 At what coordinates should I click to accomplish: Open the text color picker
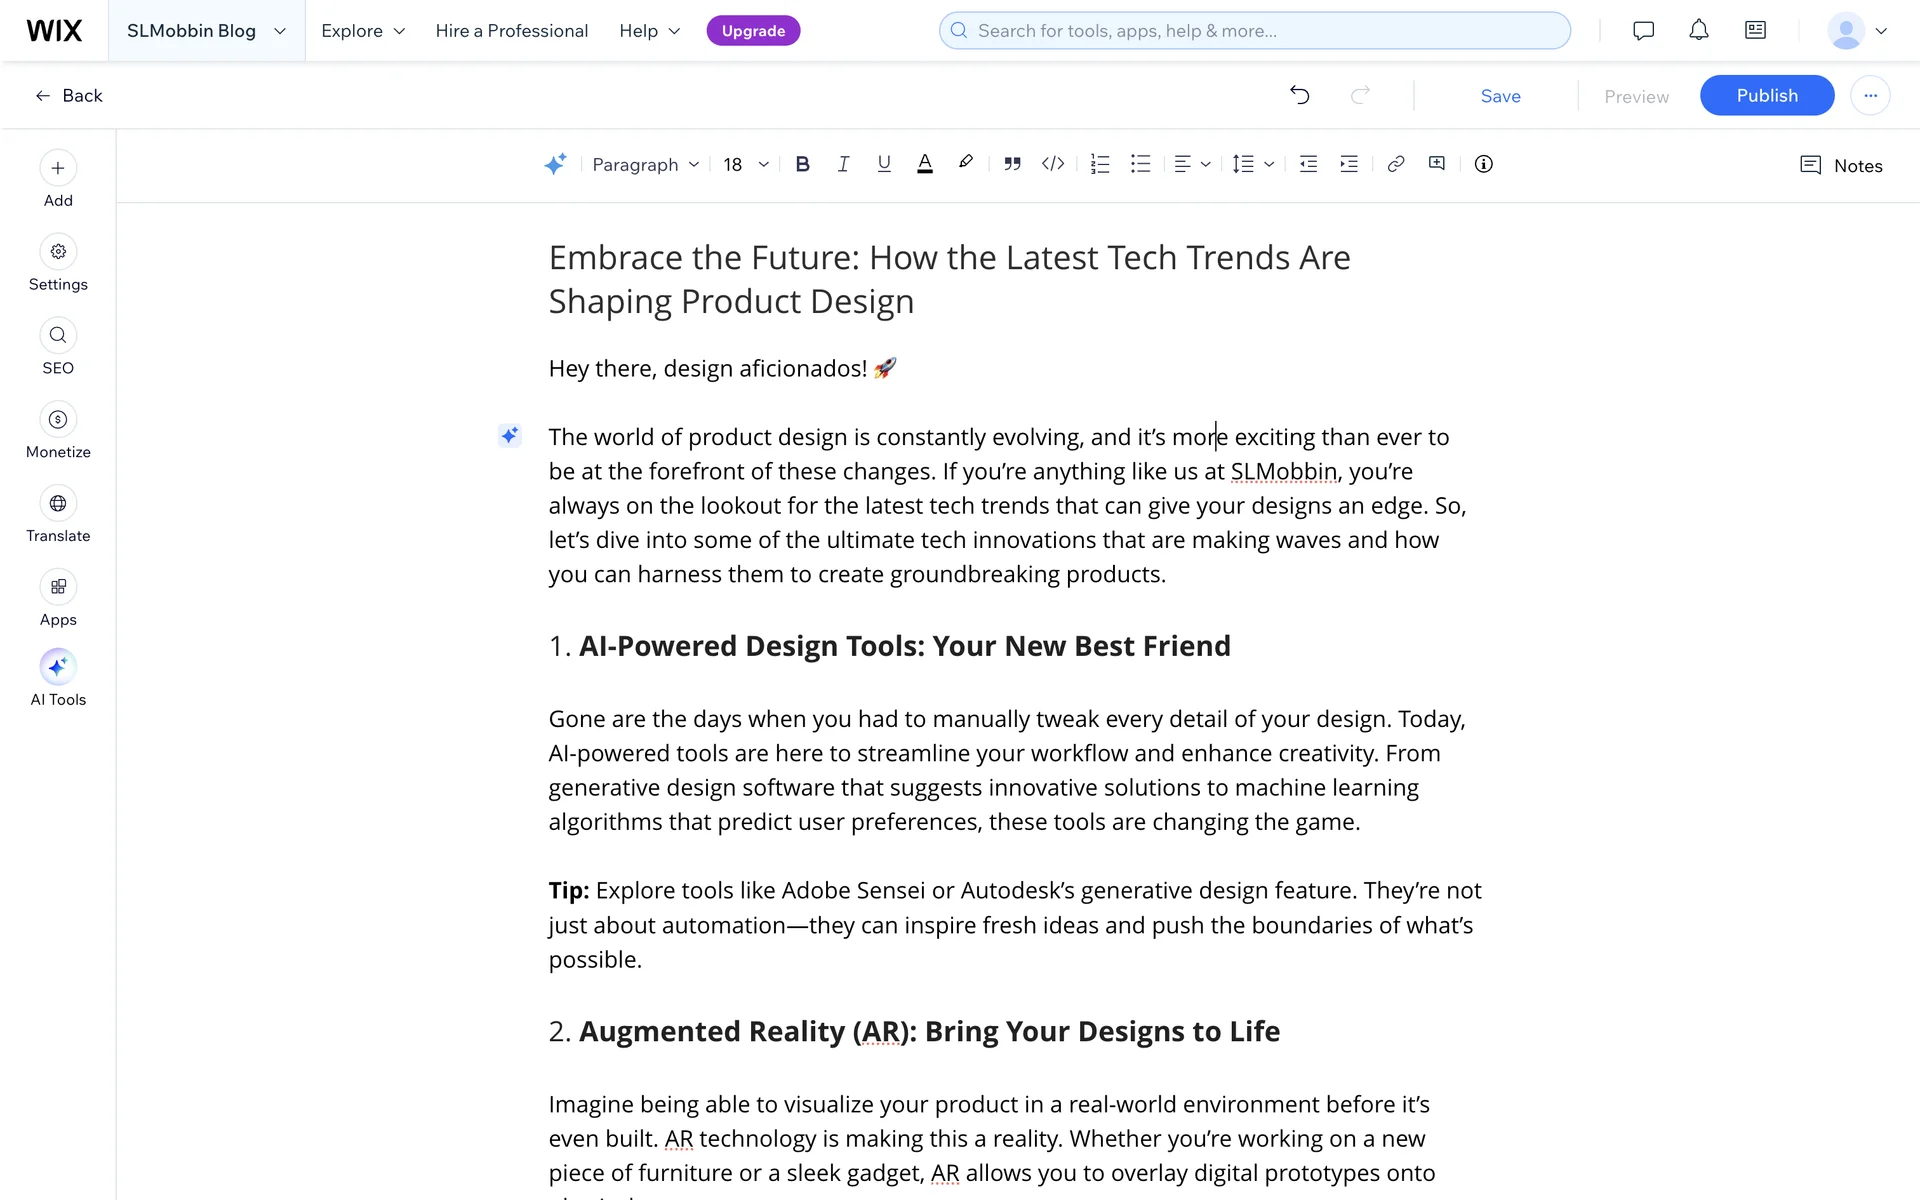point(925,164)
